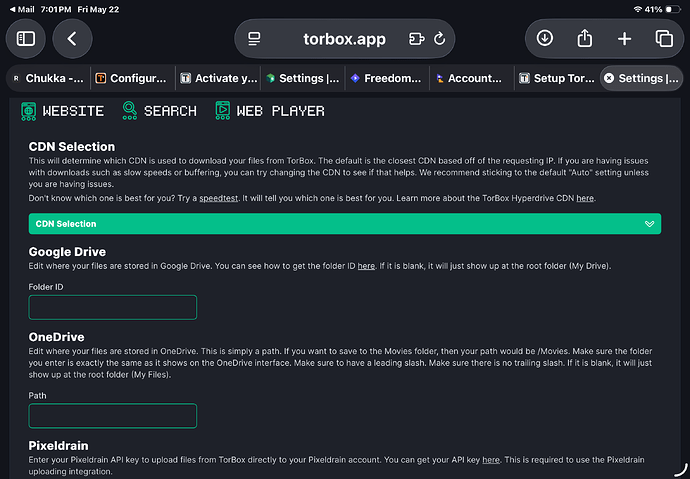This screenshot has width=690, height=479.
Task: Switch to the Account... tab
Action: [x=471, y=78]
